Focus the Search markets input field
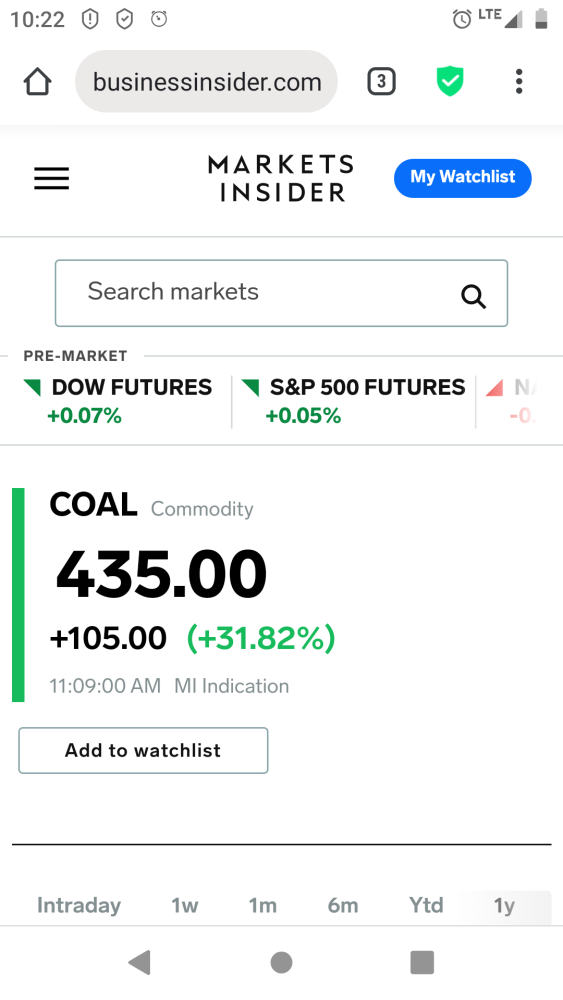 click(x=281, y=293)
